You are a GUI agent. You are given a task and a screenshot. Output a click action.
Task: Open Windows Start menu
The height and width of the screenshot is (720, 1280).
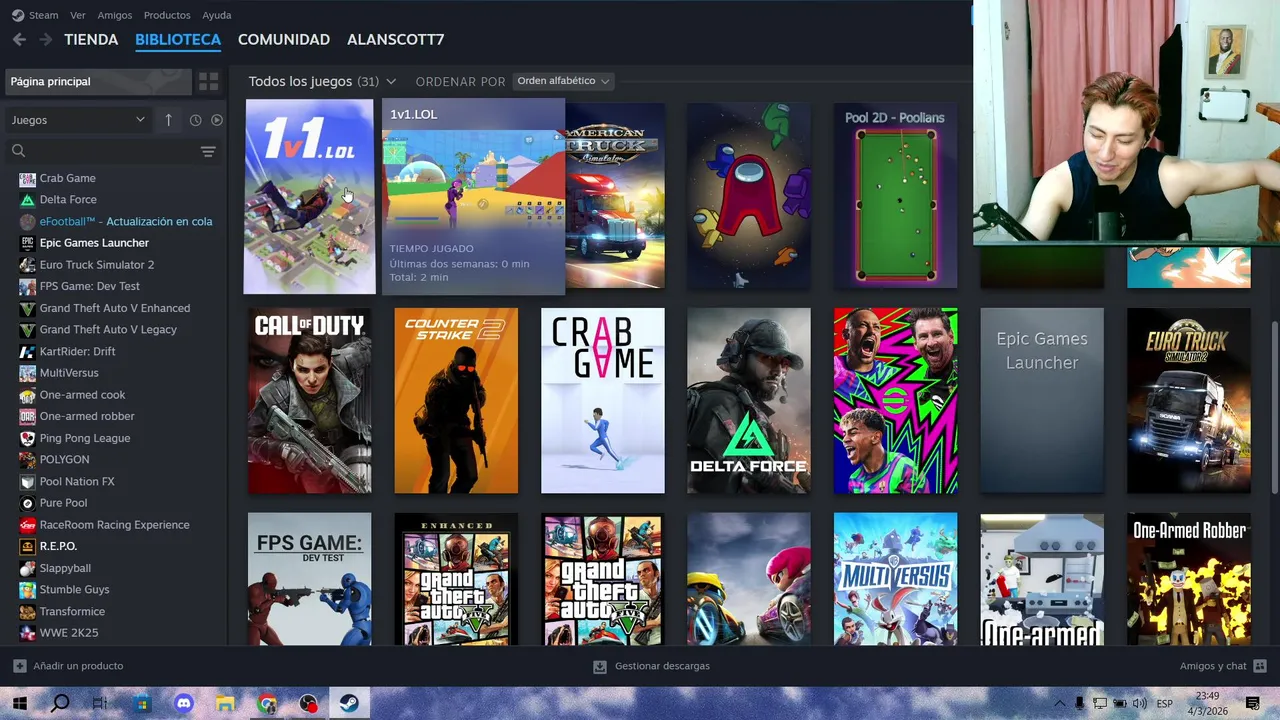point(19,703)
